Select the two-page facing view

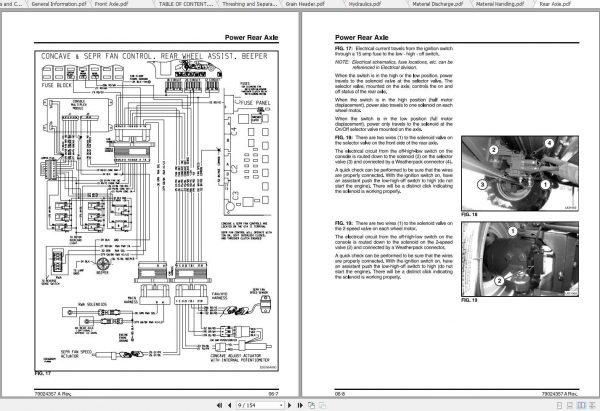(x=581, y=405)
